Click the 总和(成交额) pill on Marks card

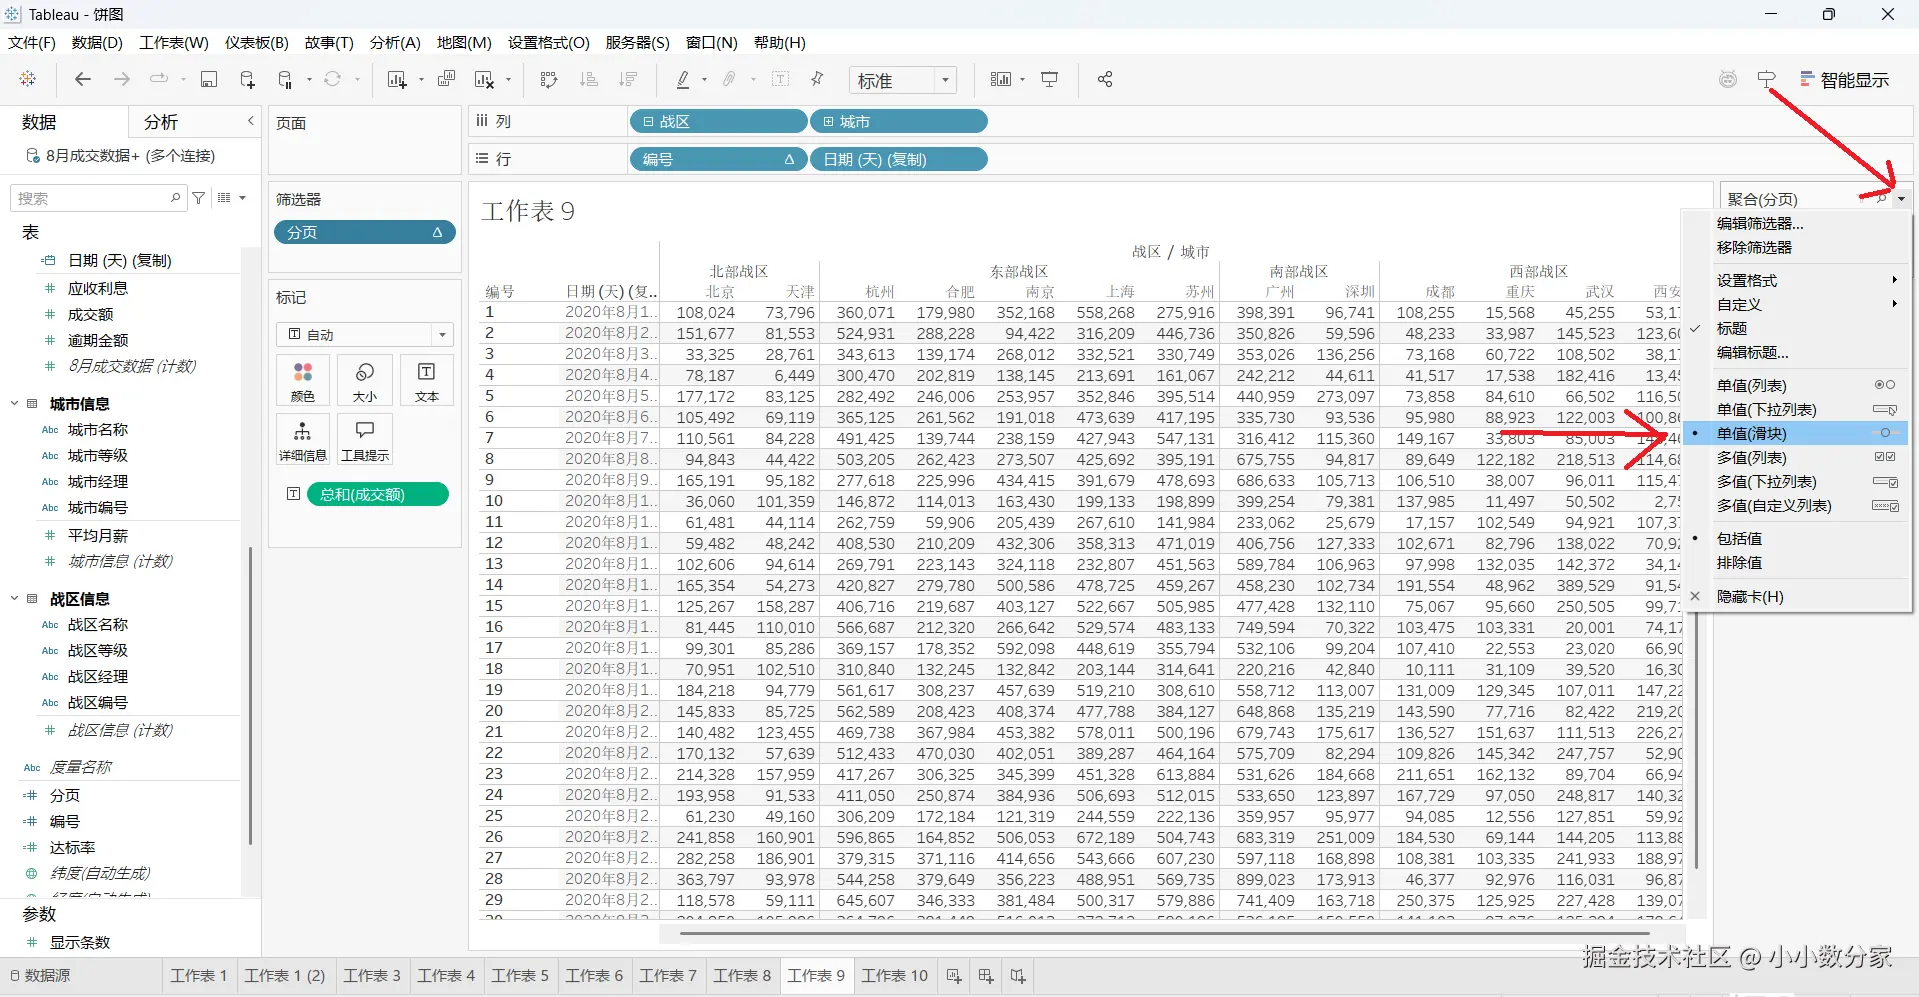pyautogui.click(x=378, y=494)
